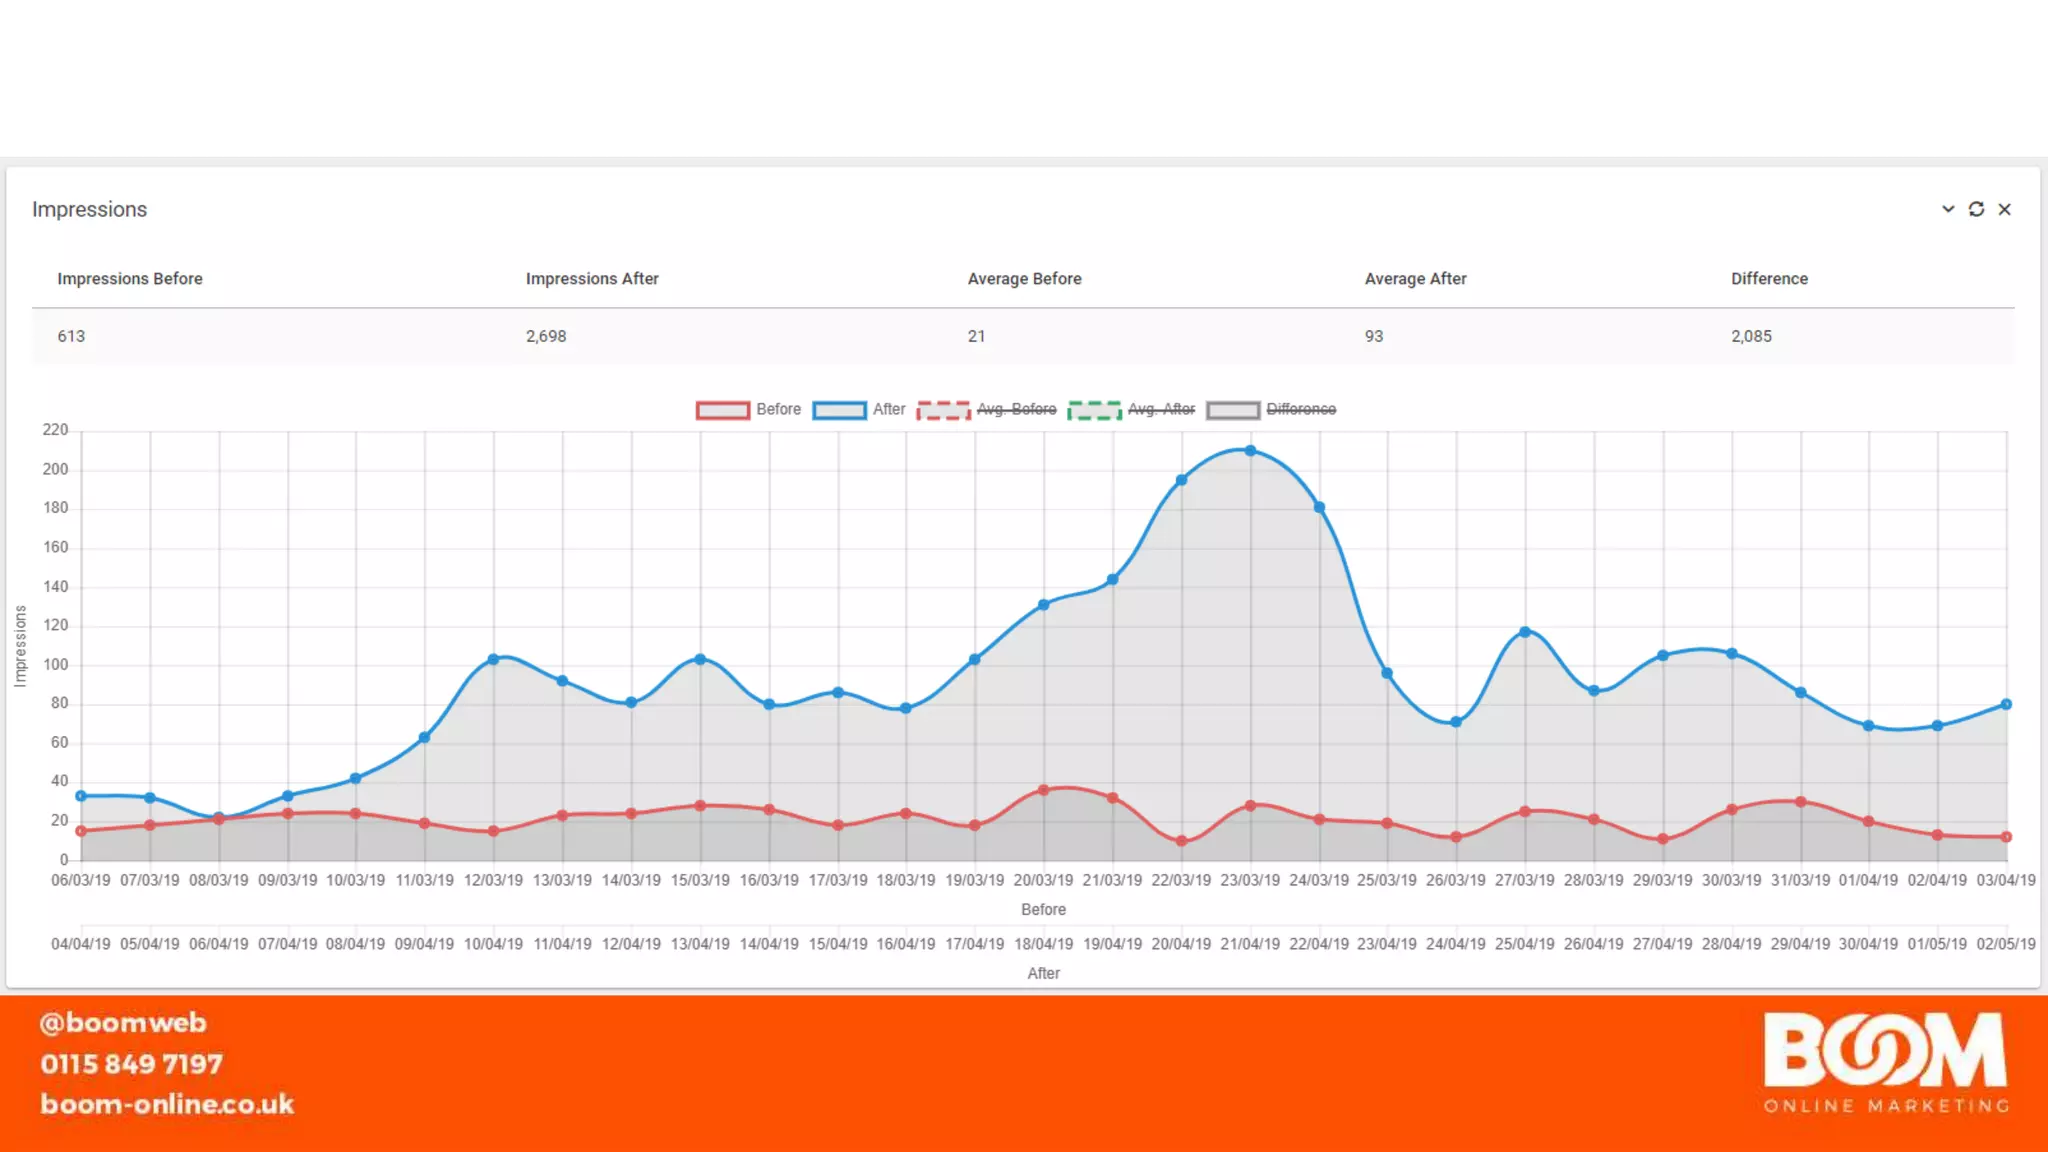Click the blue data point at 27/03/19
Viewport: 2048px width, 1152px height.
coord(1525,632)
